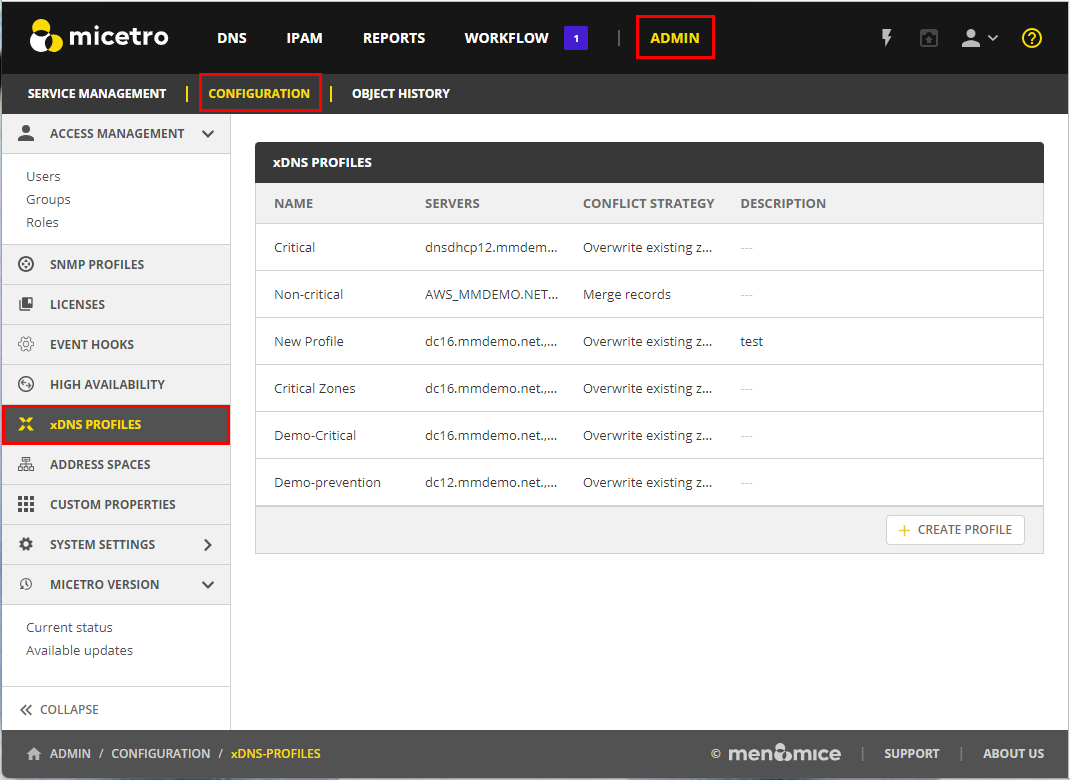Screen dimensions: 1070x780
Task: Click the Custom Properties grid icon
Action: (x=27, y=504)
